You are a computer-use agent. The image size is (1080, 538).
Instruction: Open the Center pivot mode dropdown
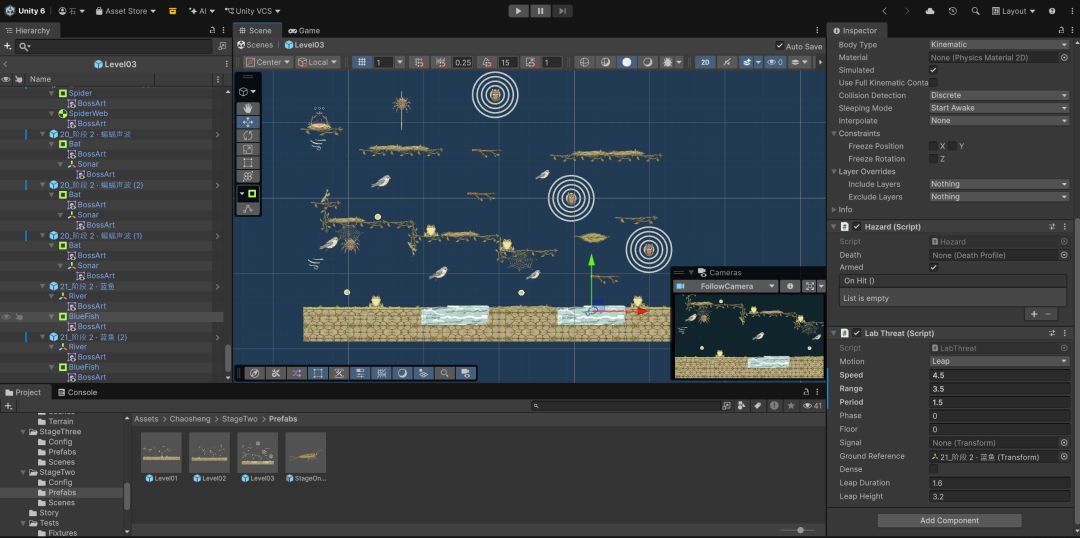pyautogui.click(x=269, y=62)
